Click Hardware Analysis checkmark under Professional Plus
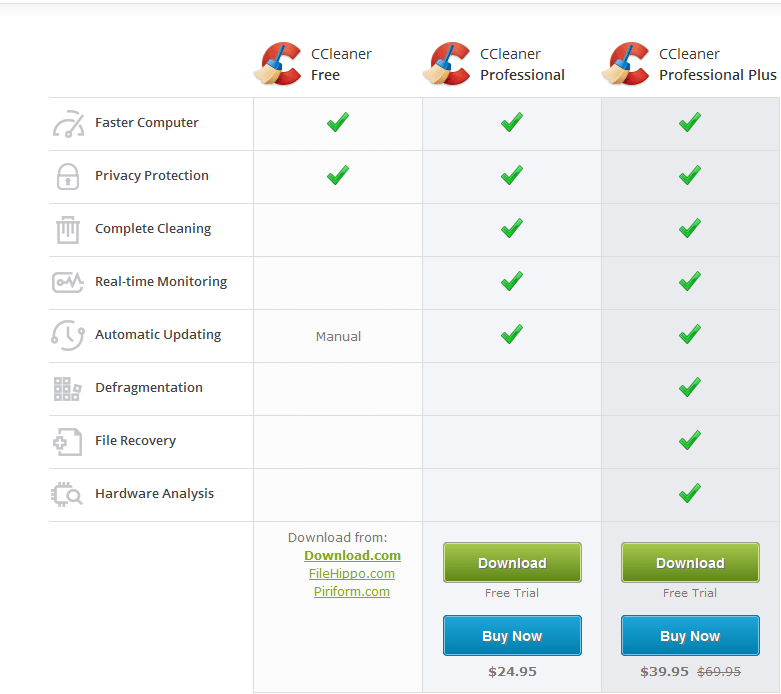781x694 pixels. tap(690, 493)
